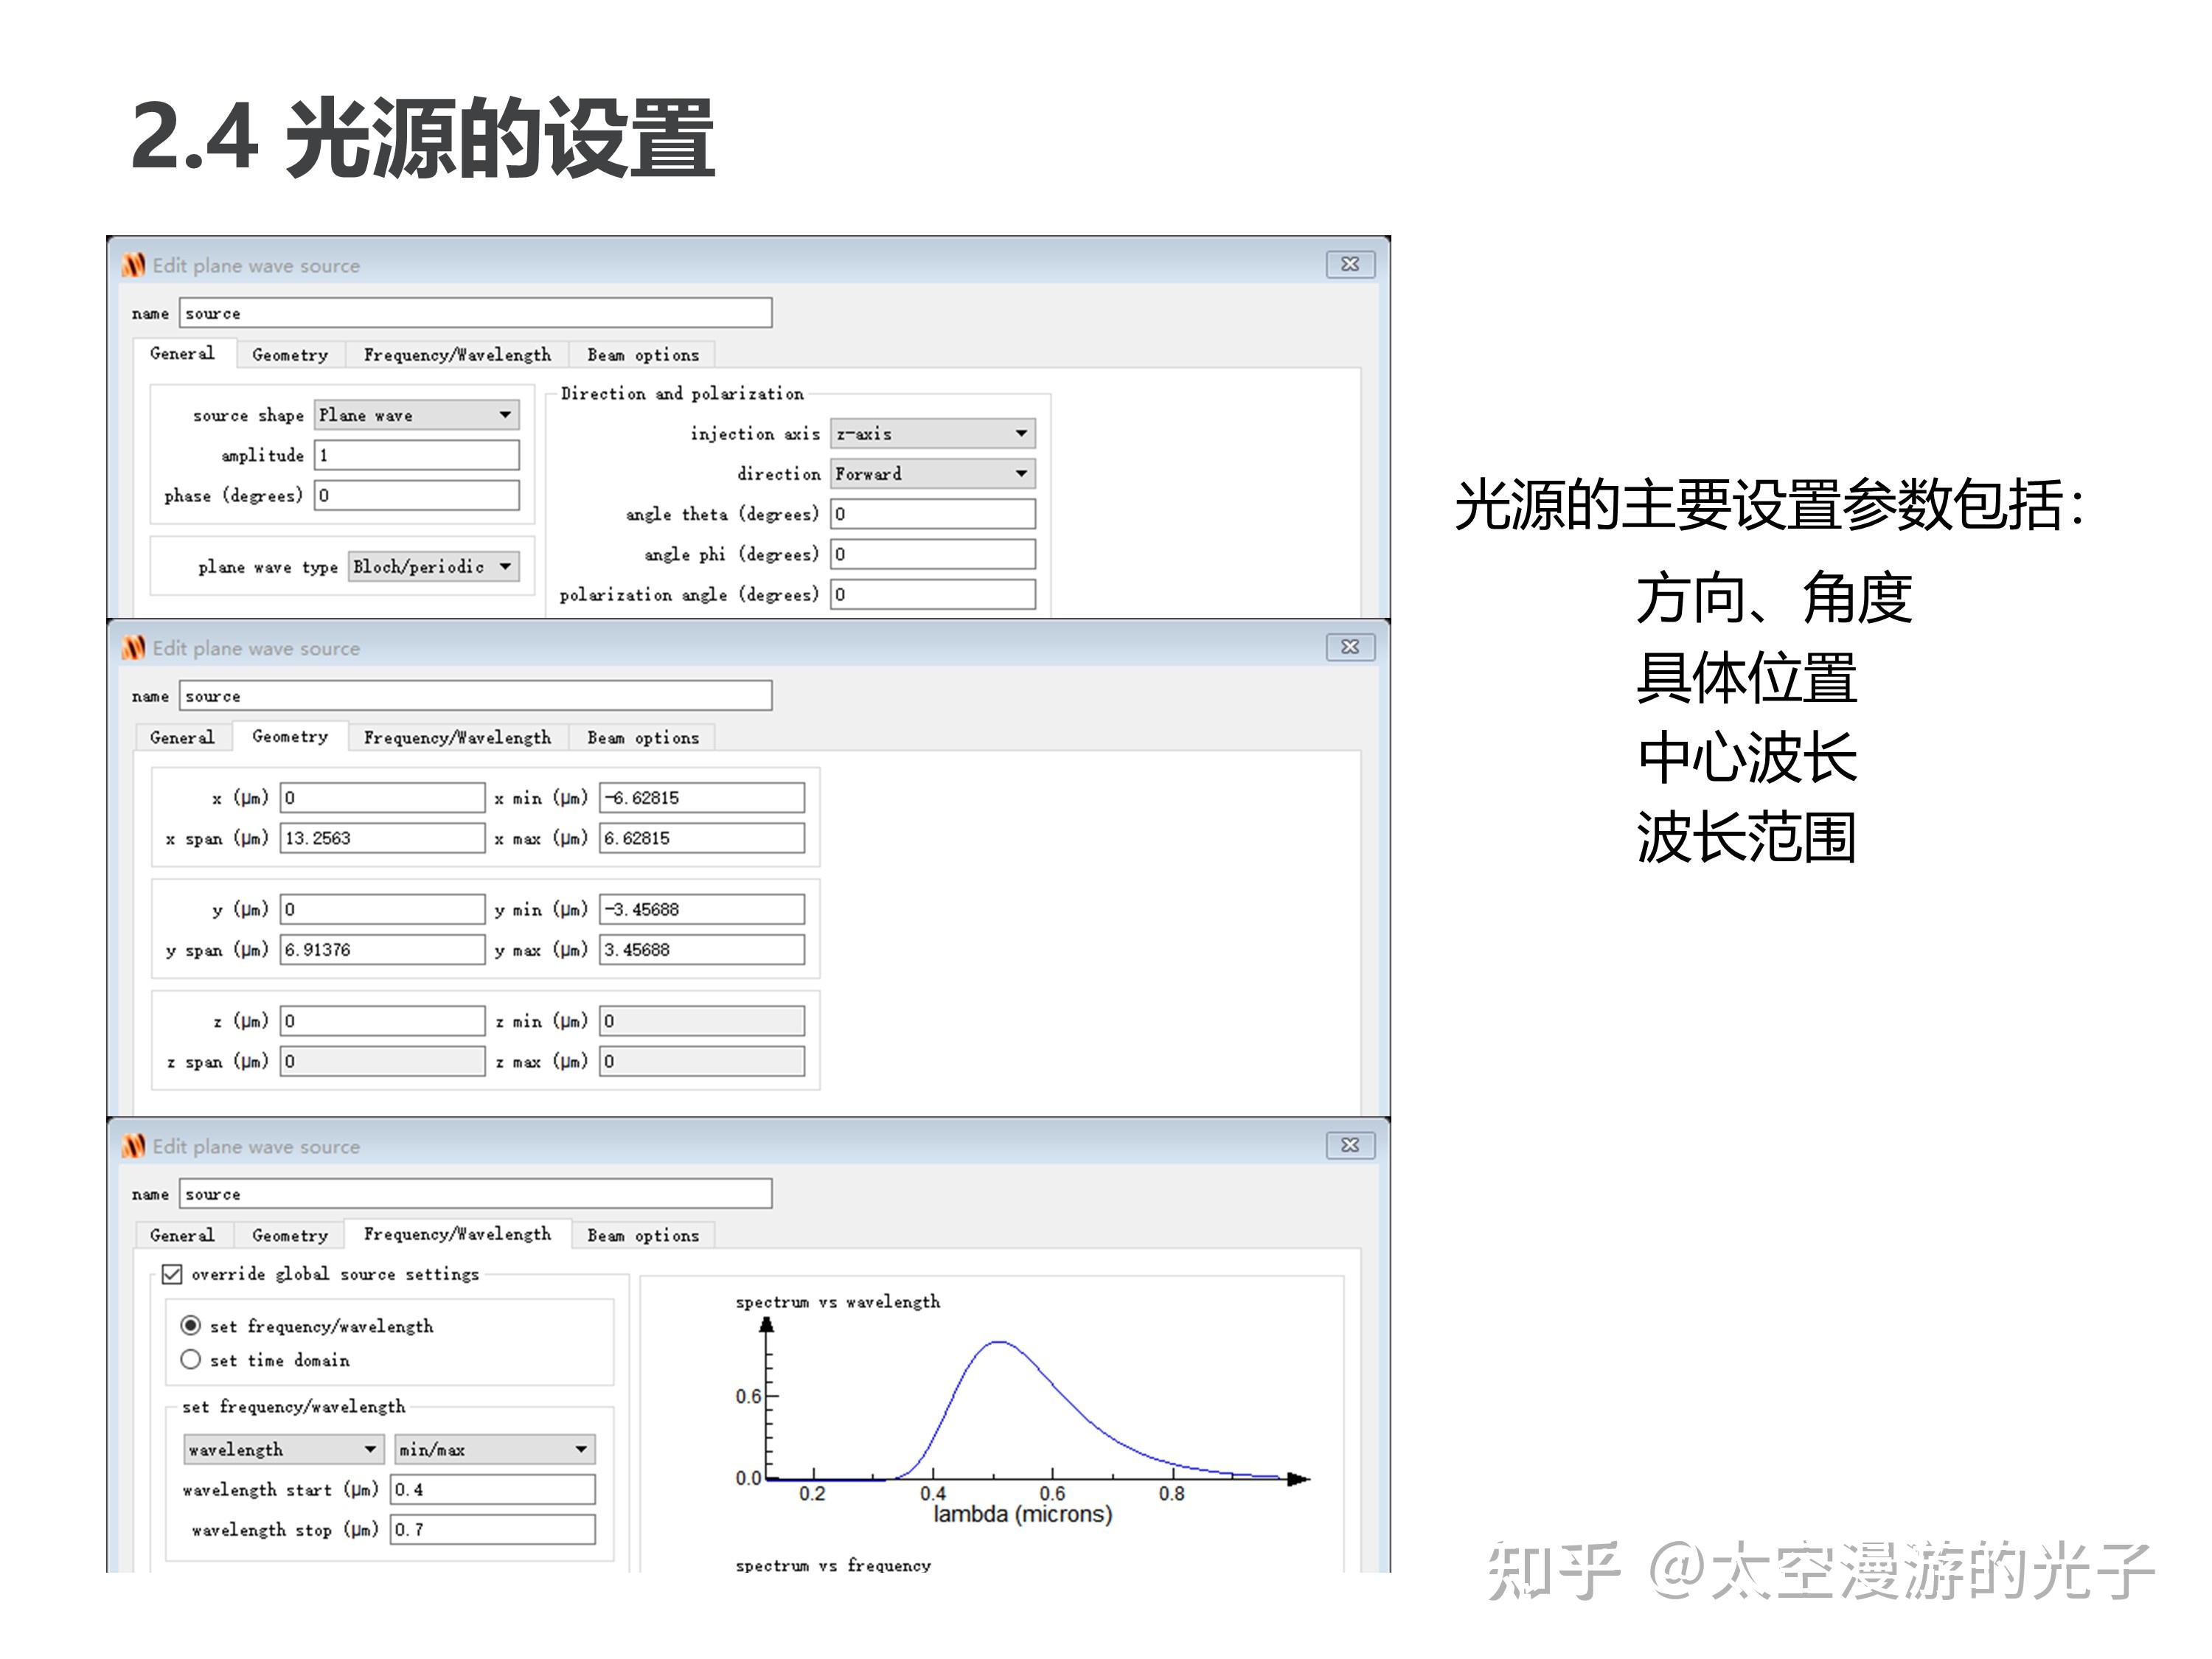
Task: Open the Geometry tab in bottom dialog
Action: pos(290,1235)
